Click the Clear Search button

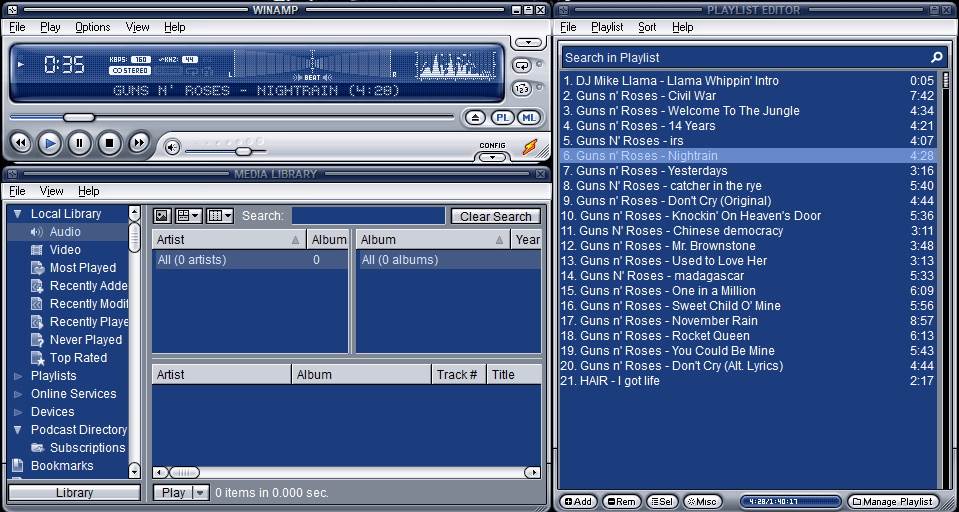(x=495, y=216)
